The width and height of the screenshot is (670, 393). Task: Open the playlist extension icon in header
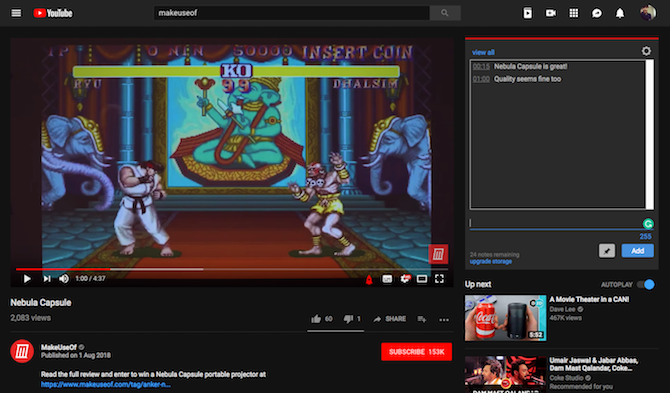pos(528,13)
